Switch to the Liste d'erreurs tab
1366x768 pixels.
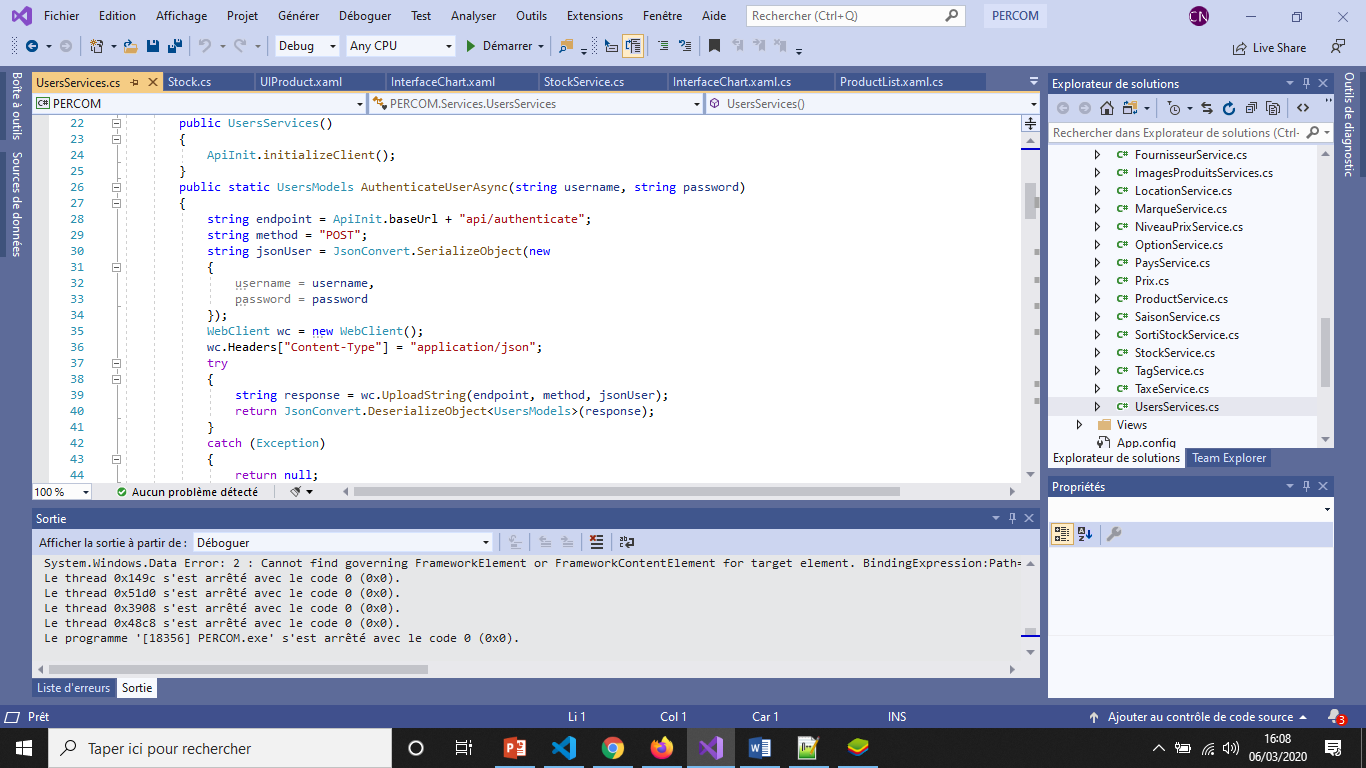pos(74,688)
